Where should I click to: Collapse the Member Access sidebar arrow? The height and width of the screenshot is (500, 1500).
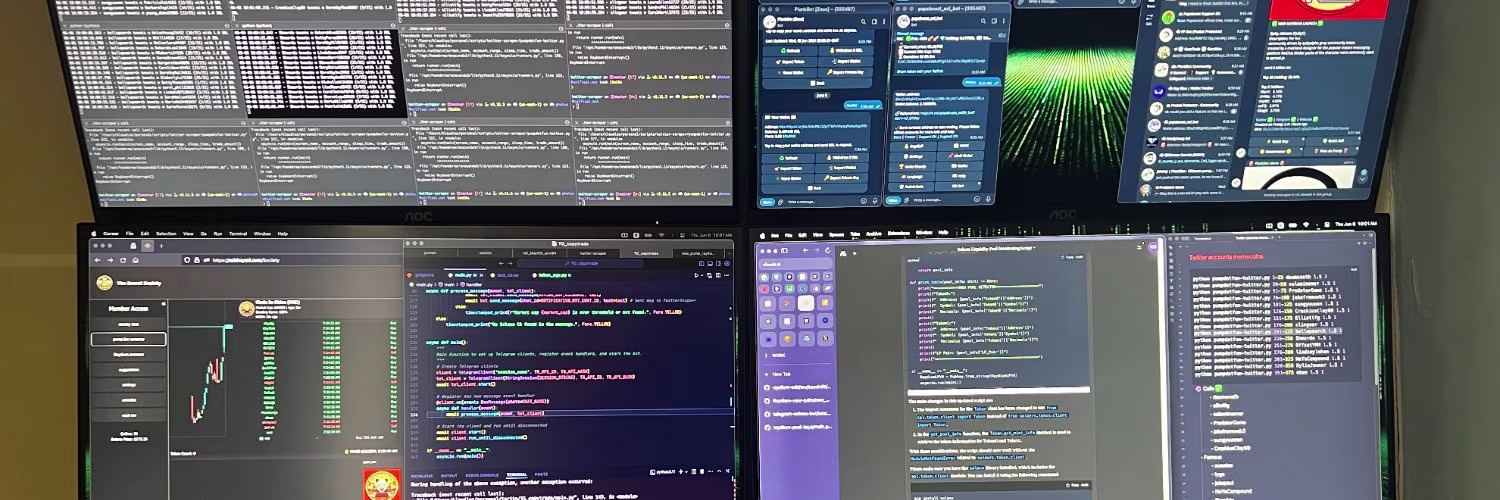tap(163, 303)
